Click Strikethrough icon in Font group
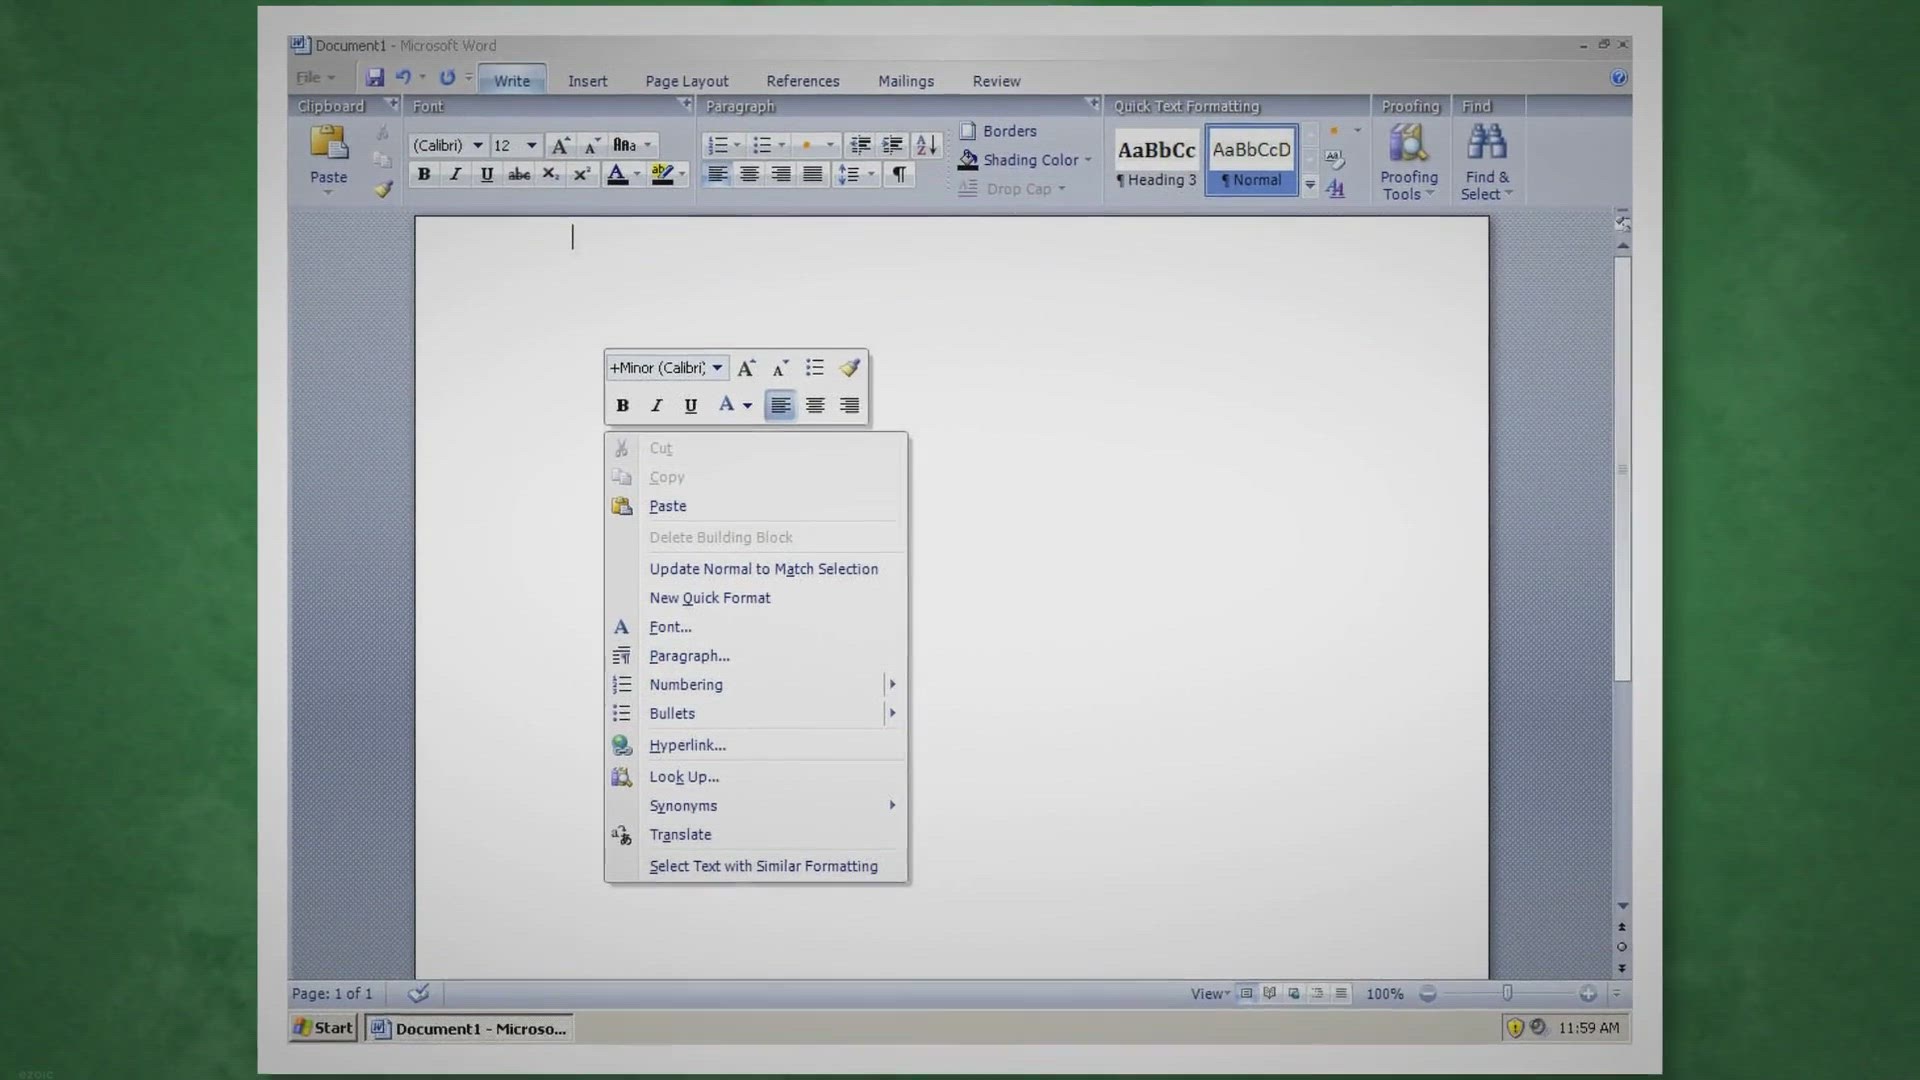1920x1080 pixels. pyautogui.click(x=519, y=174)
